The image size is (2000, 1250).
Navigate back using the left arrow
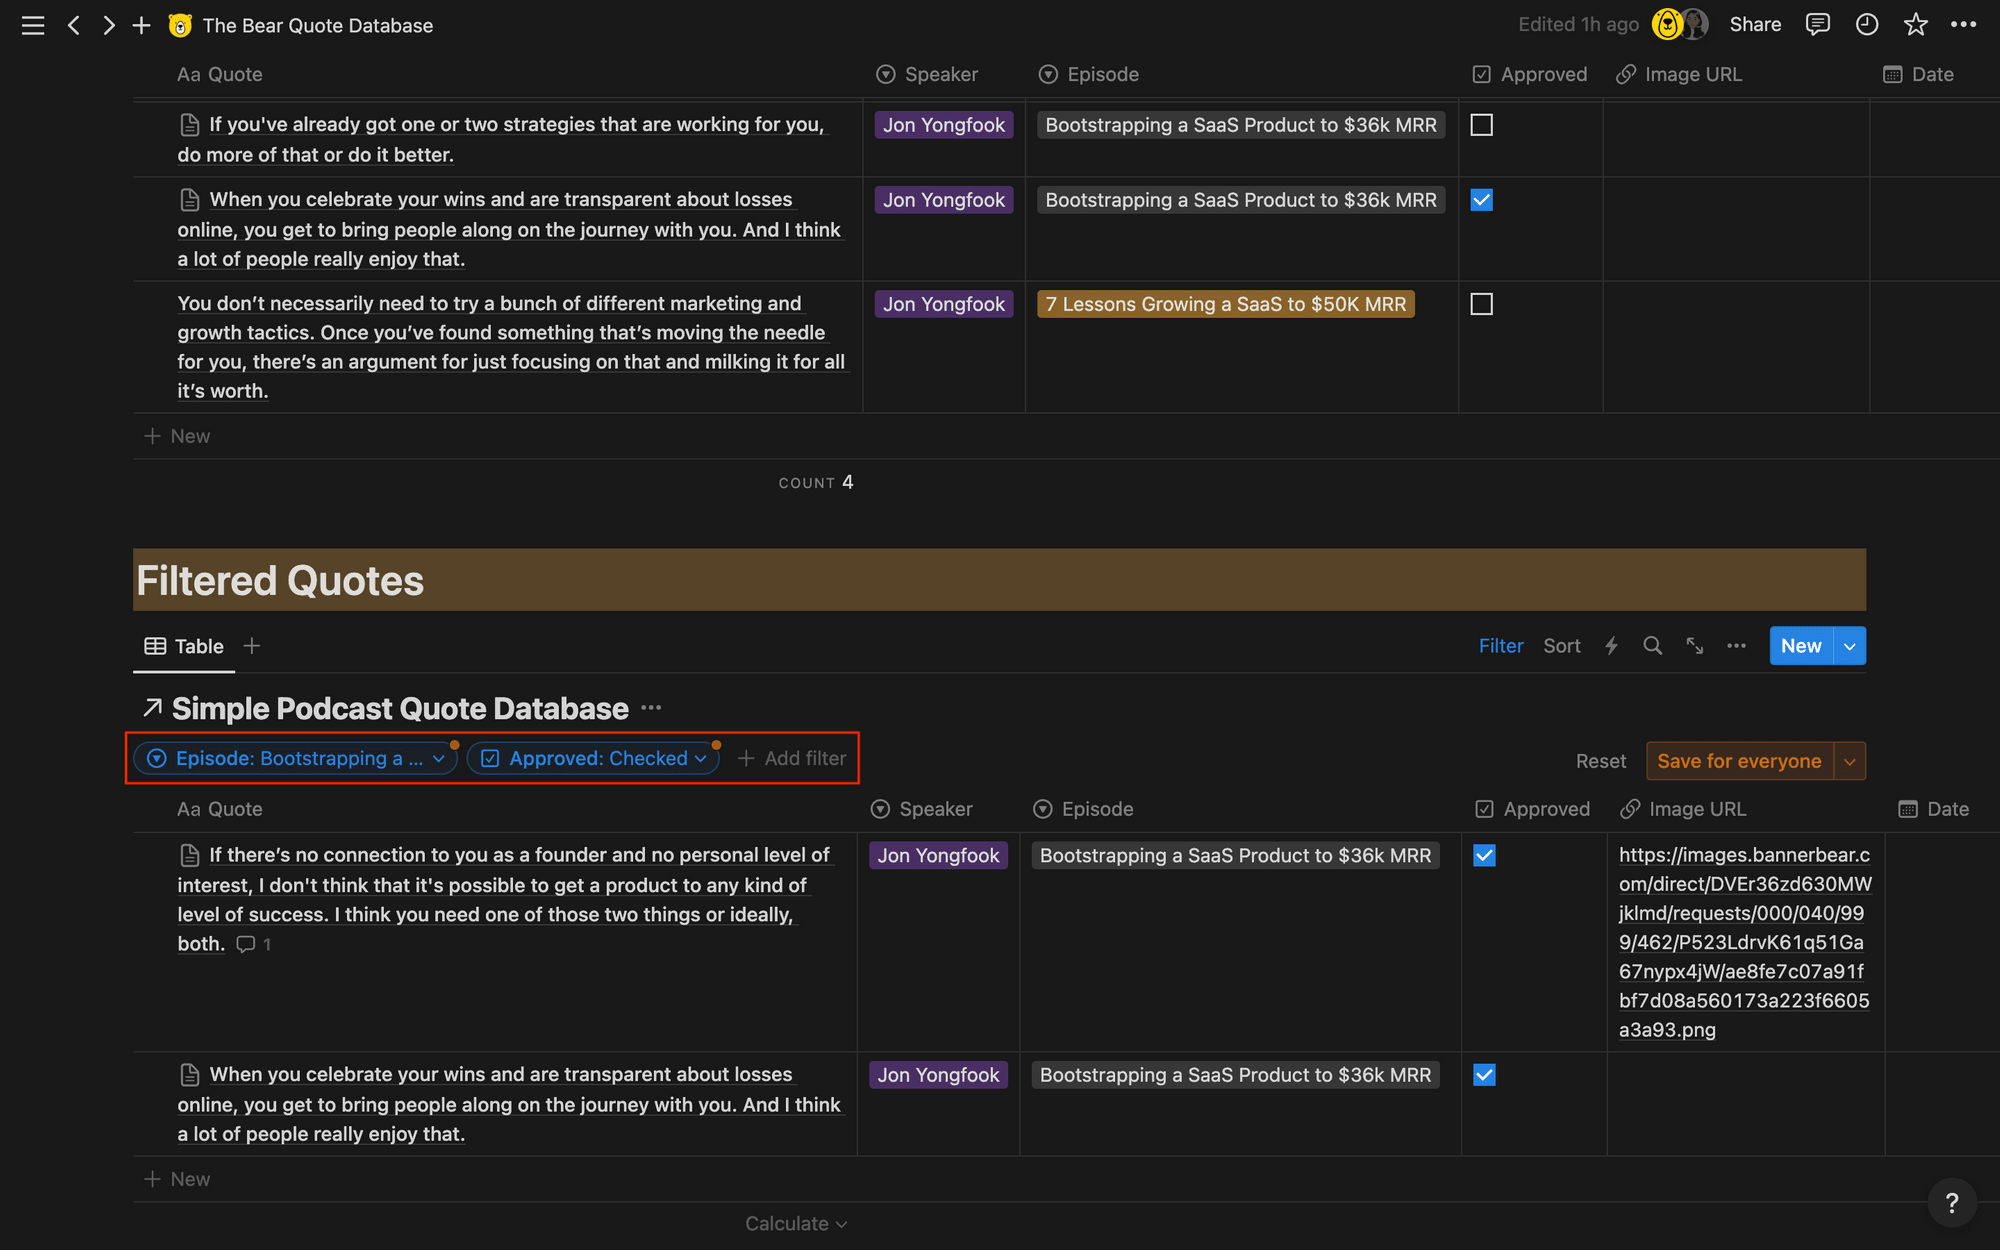coord(74,25)
